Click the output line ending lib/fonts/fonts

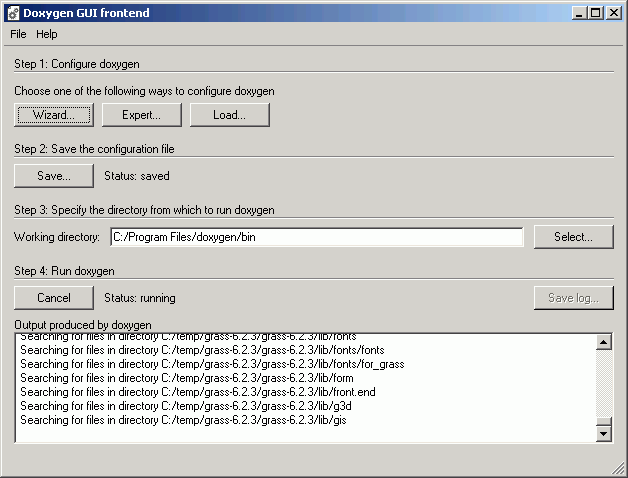tap(202, 350)
